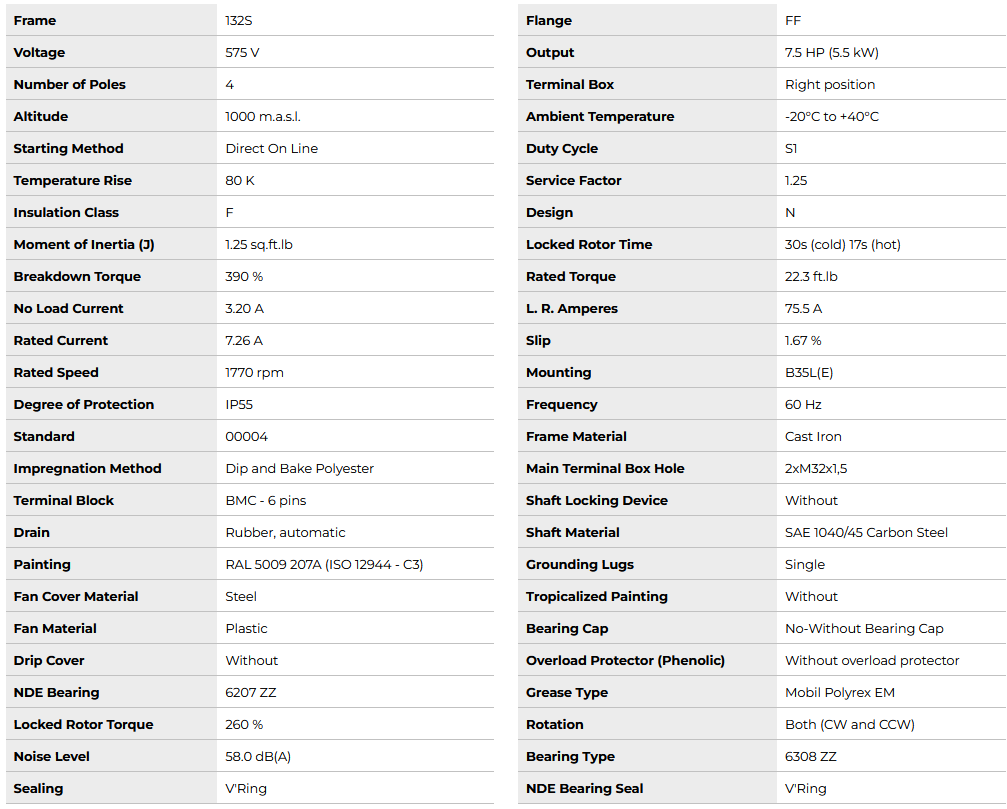Image resolution: width=1007 pixels, height=809 pixels.
Task: Select the Number of Poles label
Action: pos(69,85)
